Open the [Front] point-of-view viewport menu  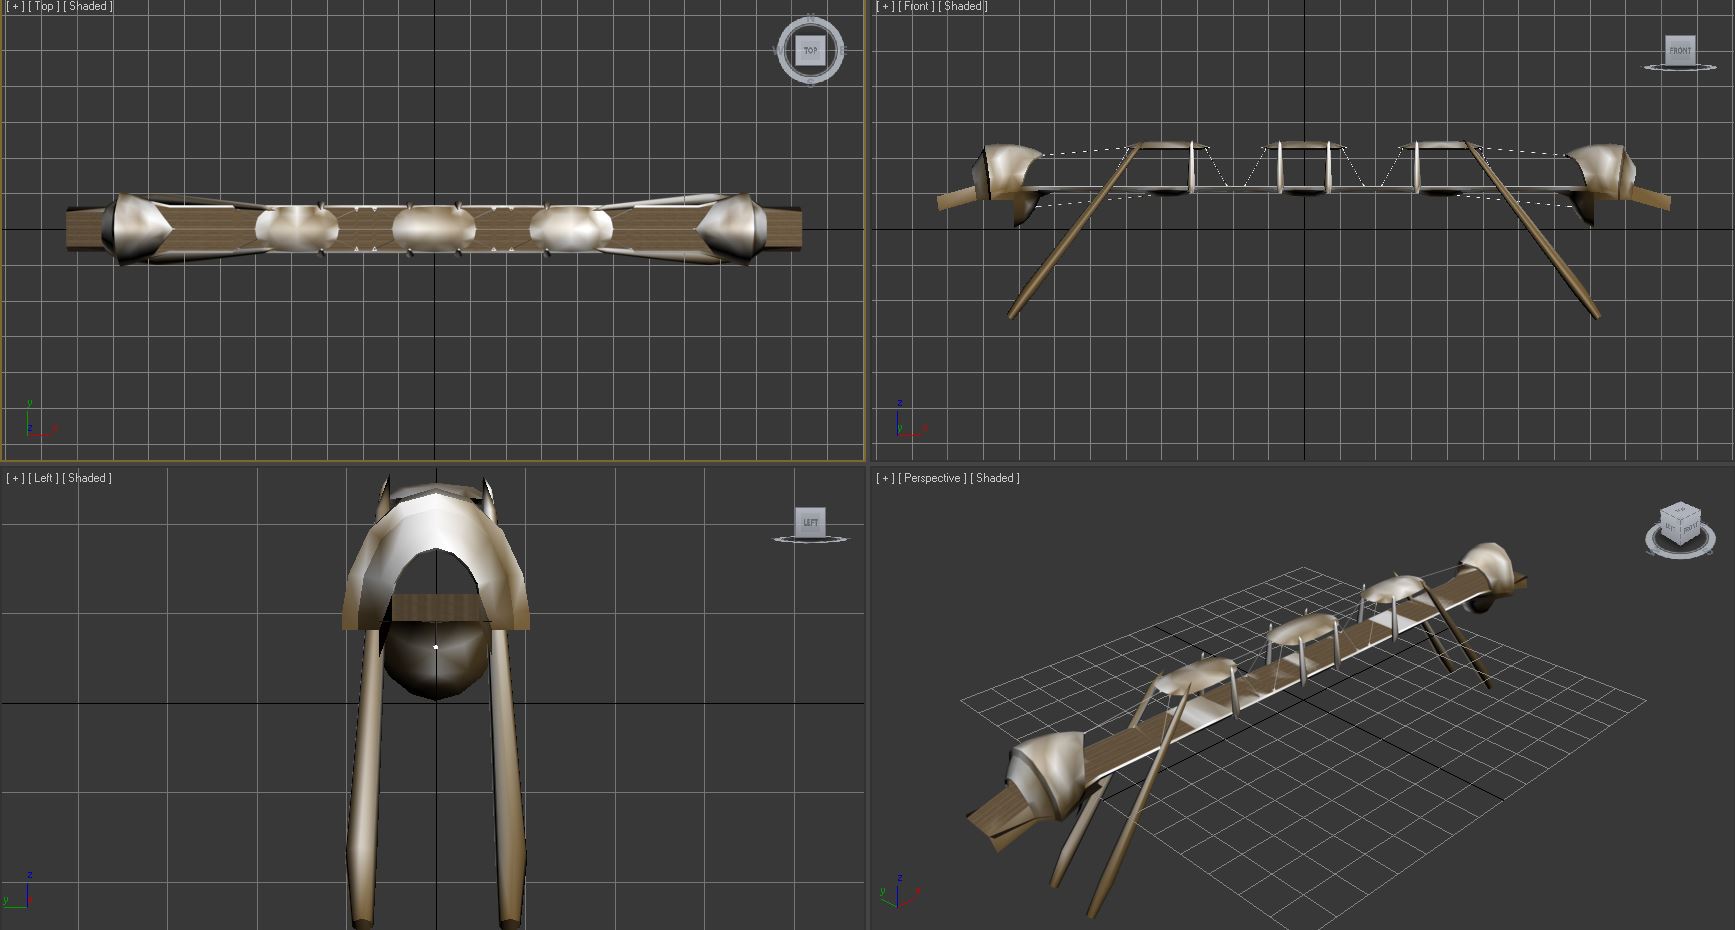[x=916, y=7]
